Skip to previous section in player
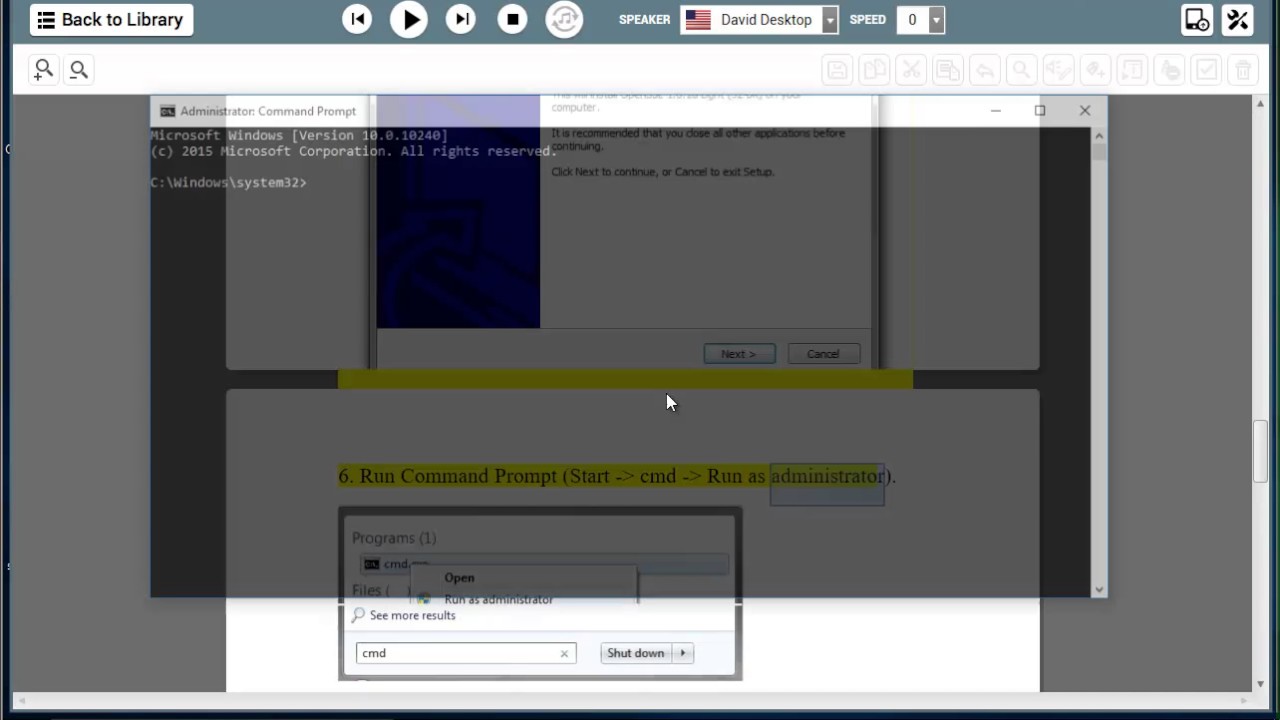The width and height of the screenshot is (1280, 720). point(357,20)
